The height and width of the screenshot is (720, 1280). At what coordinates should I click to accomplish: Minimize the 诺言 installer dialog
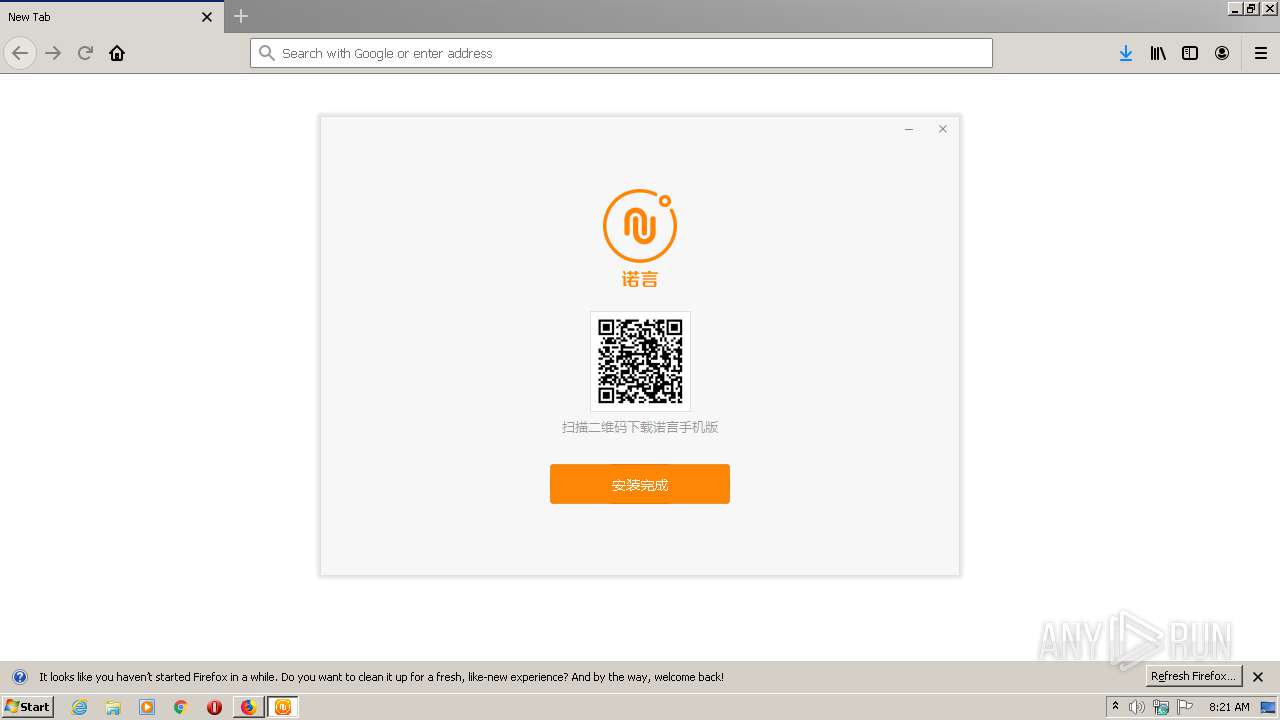(x=909, y=129)
